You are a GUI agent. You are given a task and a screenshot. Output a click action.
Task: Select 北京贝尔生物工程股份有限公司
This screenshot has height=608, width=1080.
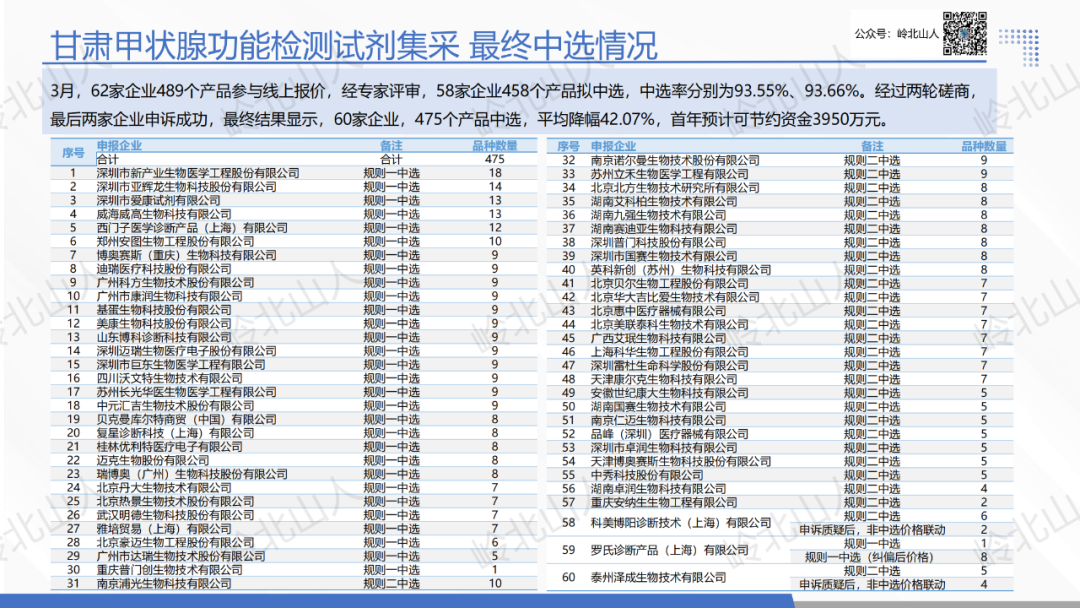pos(669,284)
